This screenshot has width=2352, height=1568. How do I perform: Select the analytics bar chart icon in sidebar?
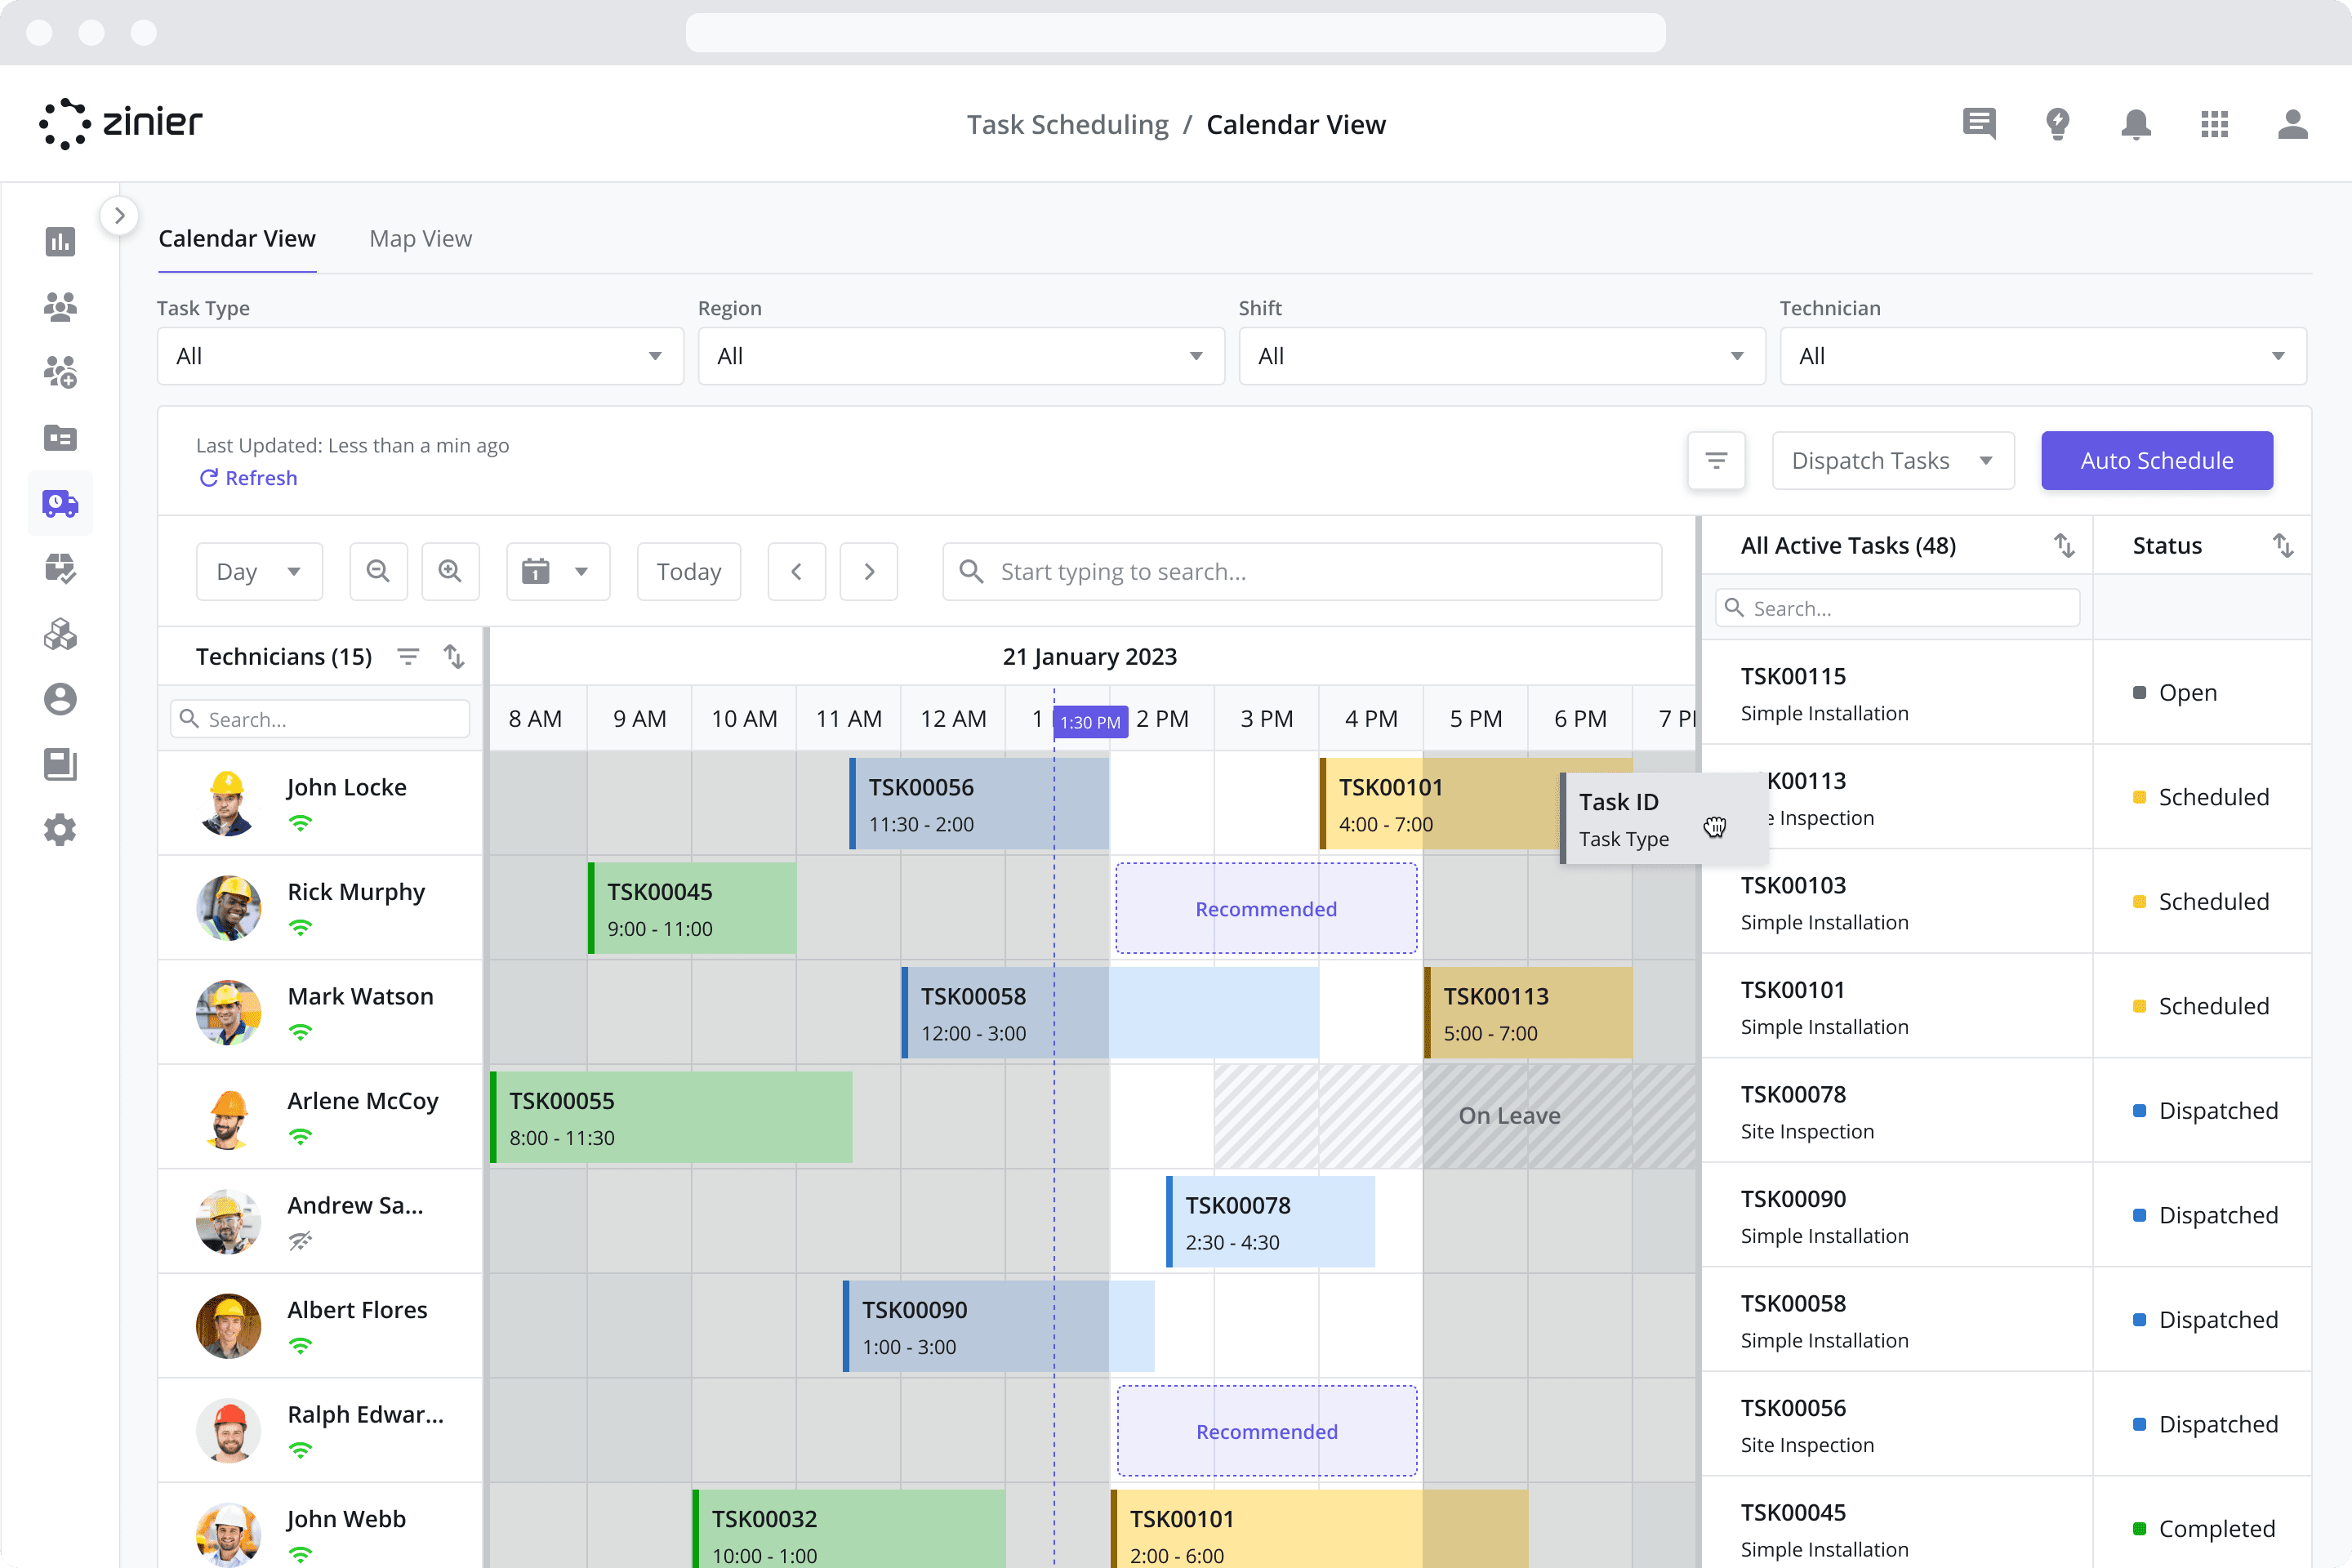(x=60, y=242)
